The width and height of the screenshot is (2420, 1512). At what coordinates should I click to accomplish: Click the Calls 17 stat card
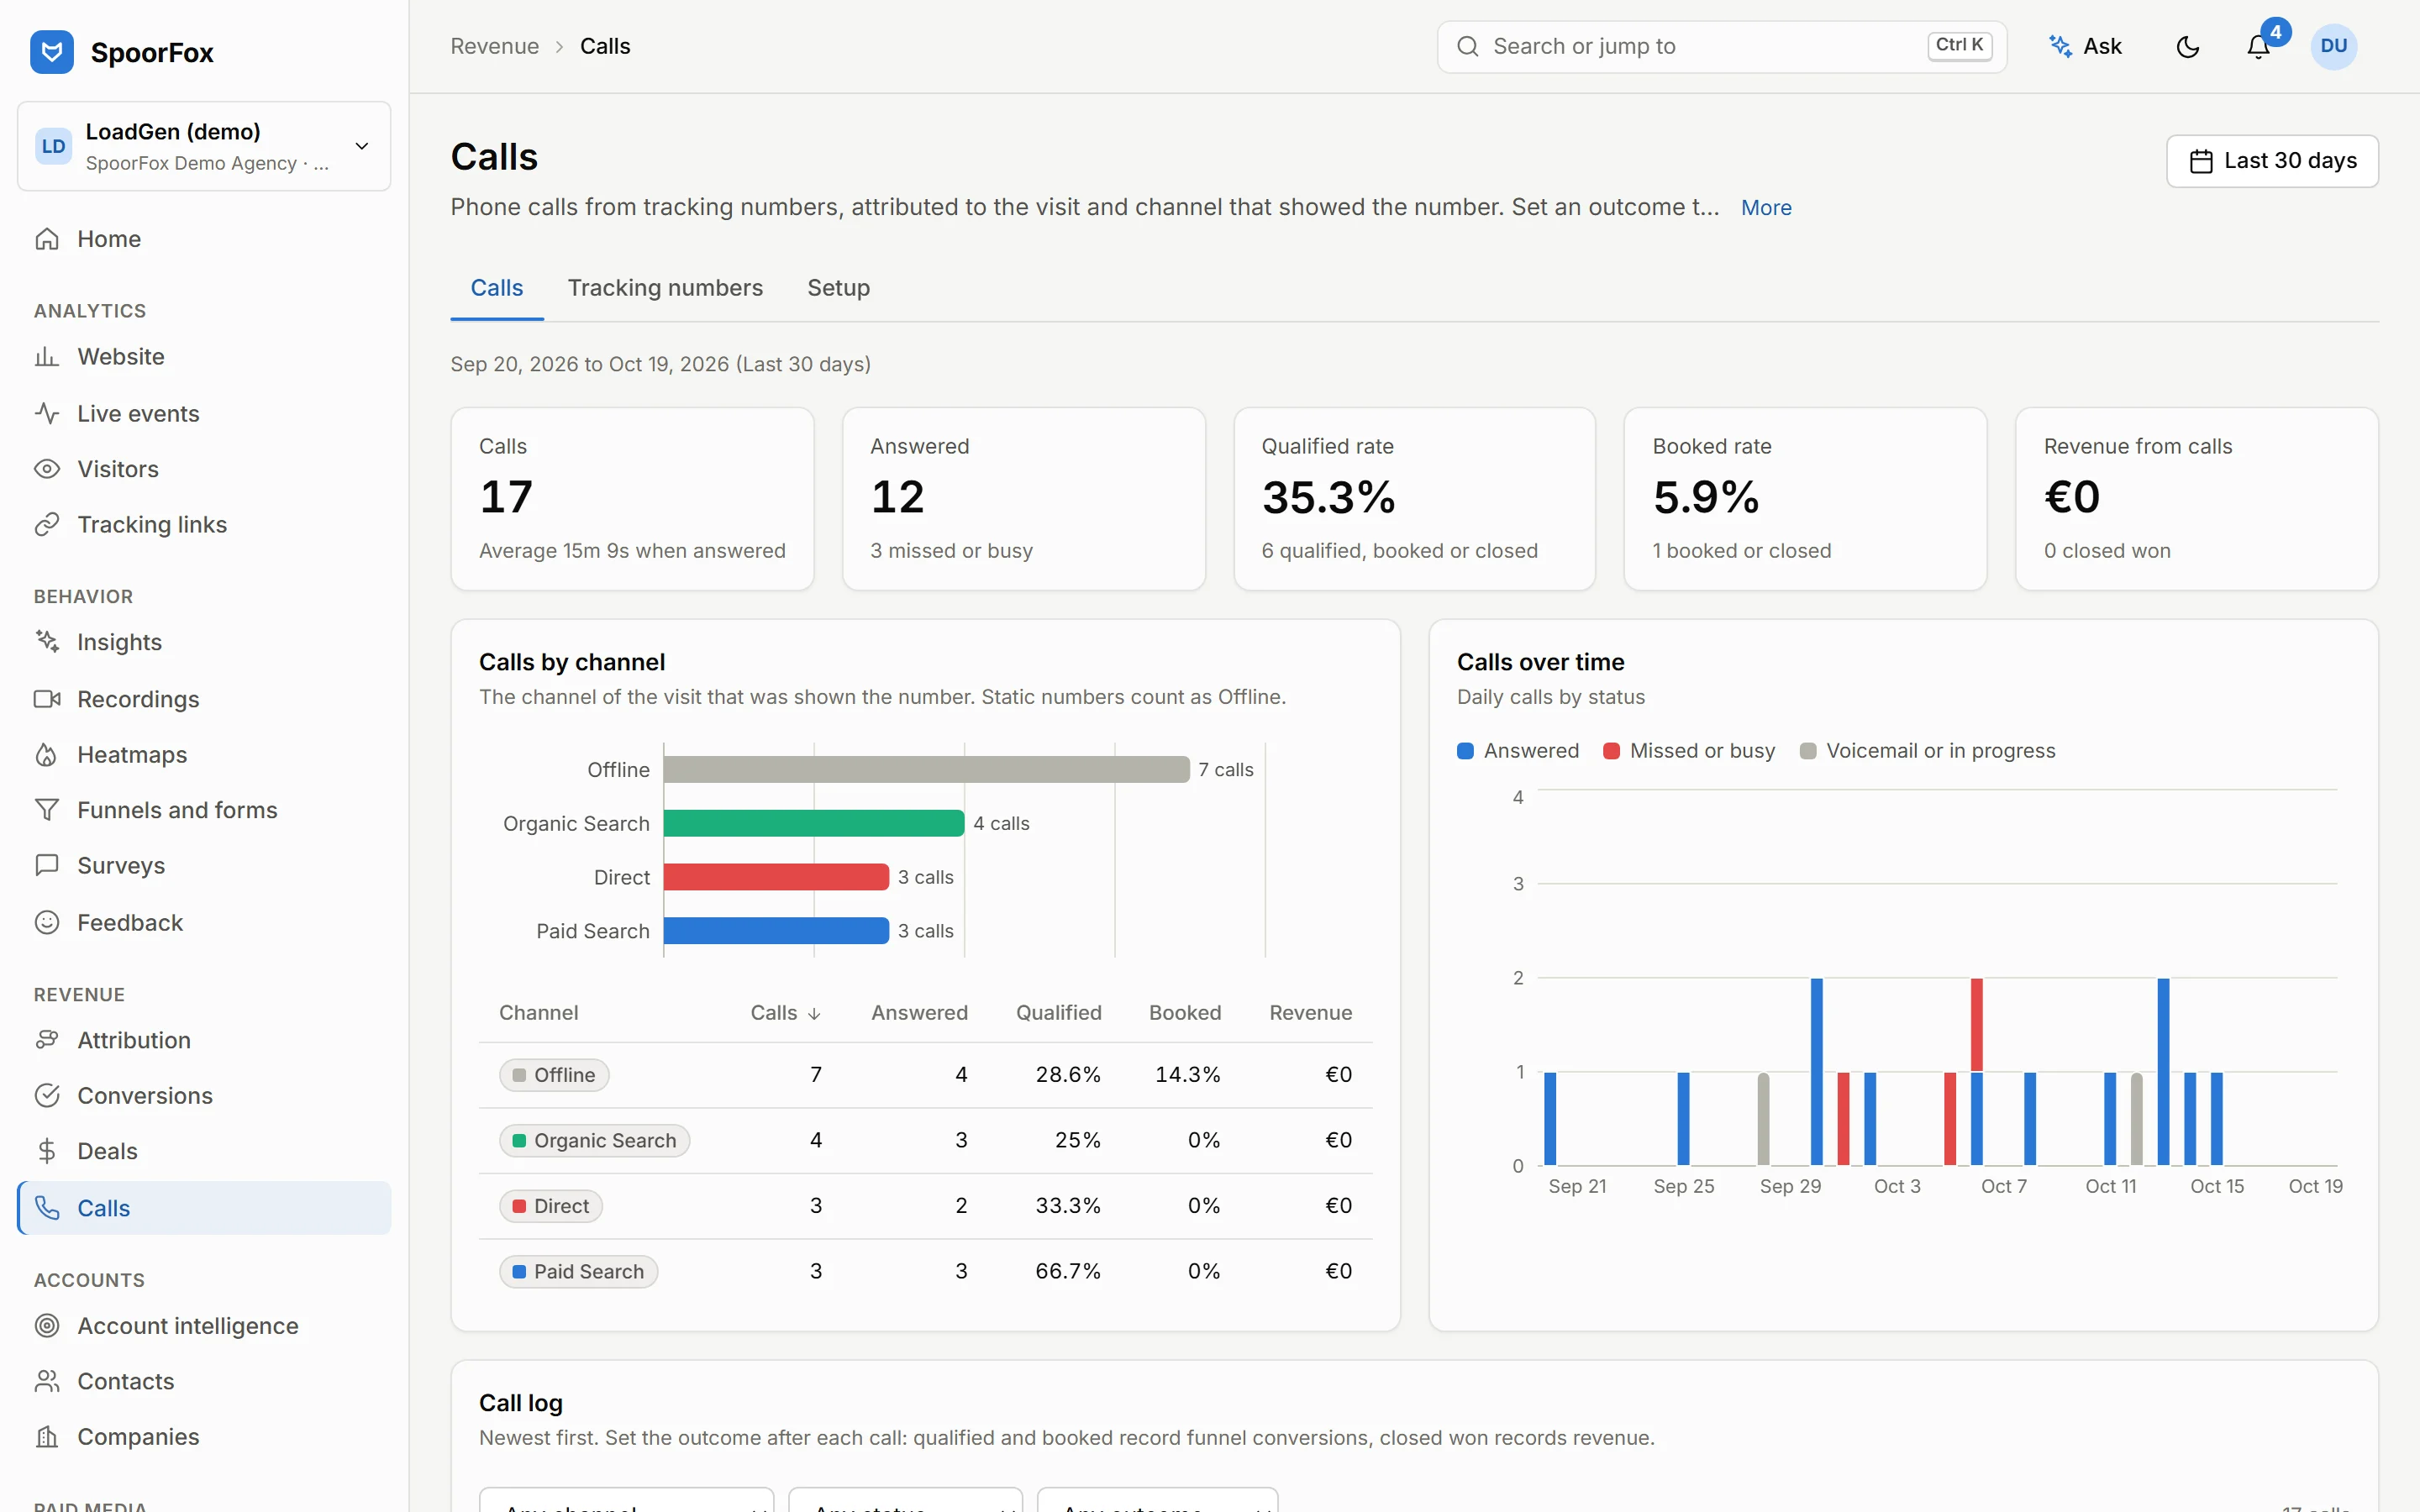[x=632, y=499]
